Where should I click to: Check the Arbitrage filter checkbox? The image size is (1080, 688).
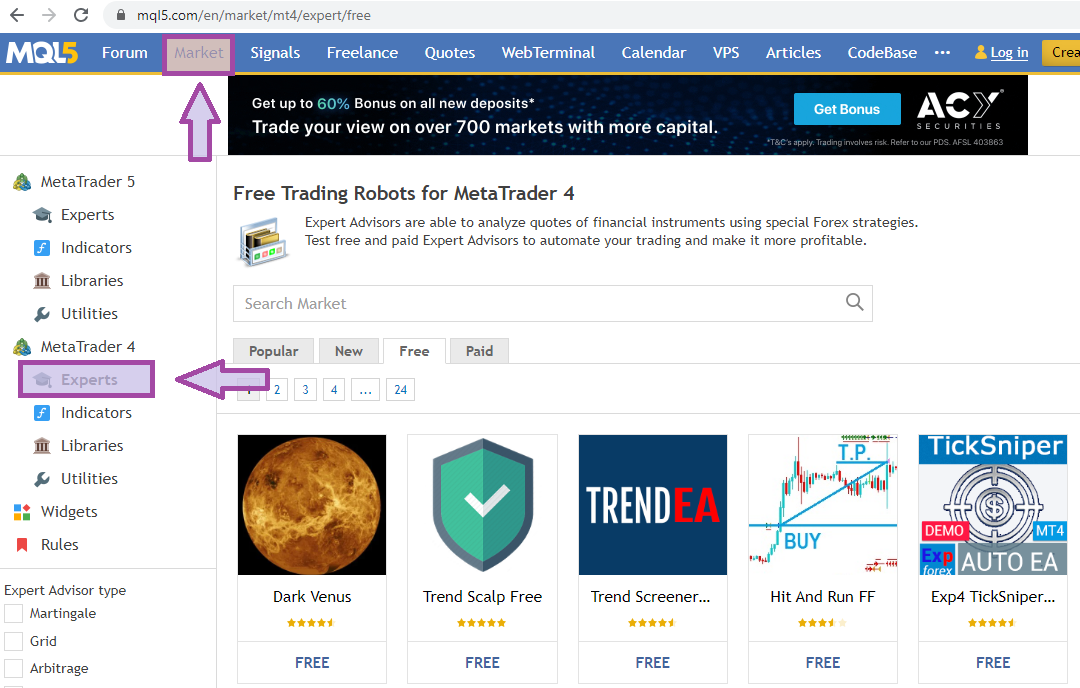pyautogui.click(x=14, y=668)
